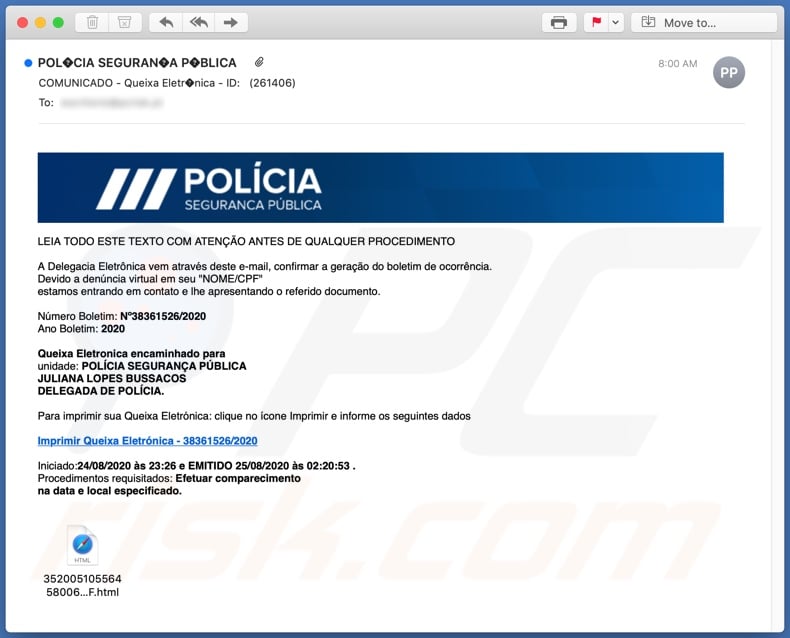Click the Ano Boletim: 2020 line
790x638 pixels.
[x=81, y=329]
